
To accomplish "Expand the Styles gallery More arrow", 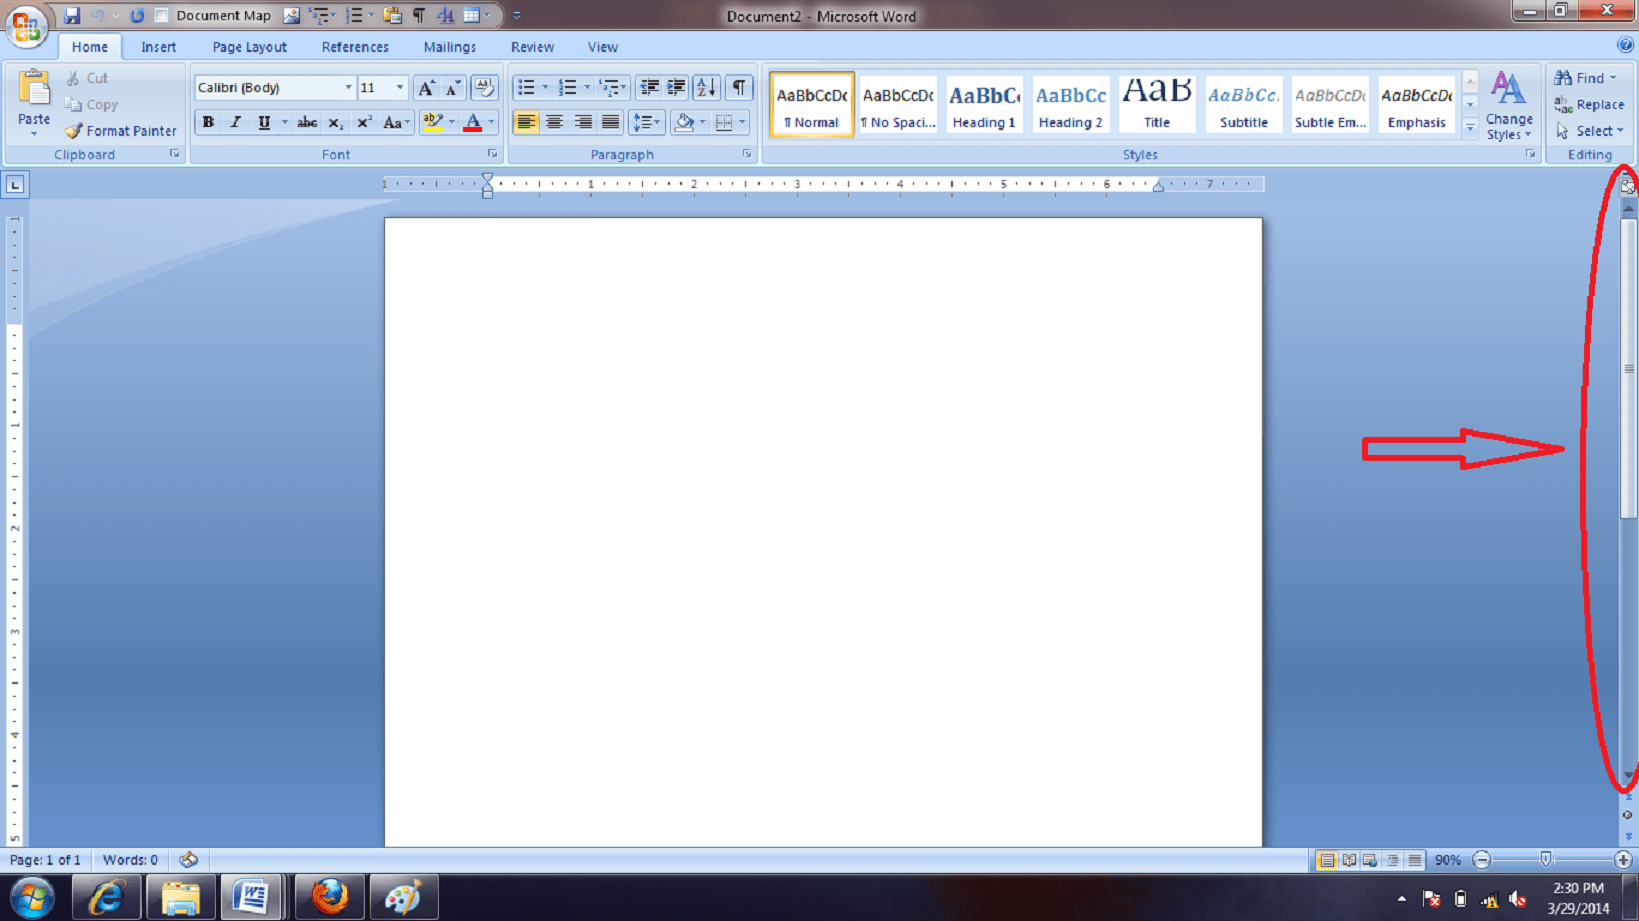I will [x=1470, y=127].
